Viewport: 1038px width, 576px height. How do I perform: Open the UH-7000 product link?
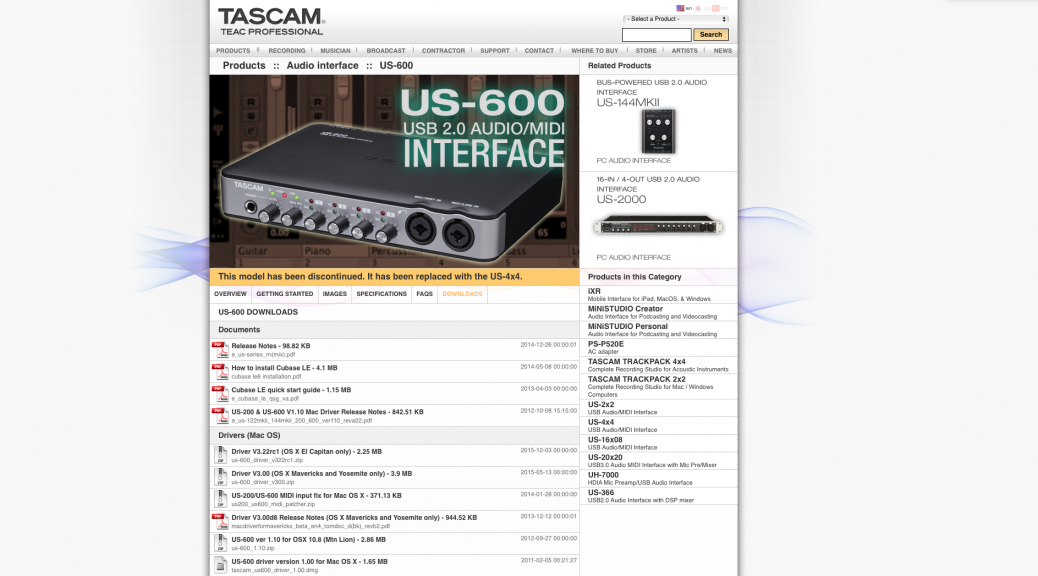pos(603,475)
